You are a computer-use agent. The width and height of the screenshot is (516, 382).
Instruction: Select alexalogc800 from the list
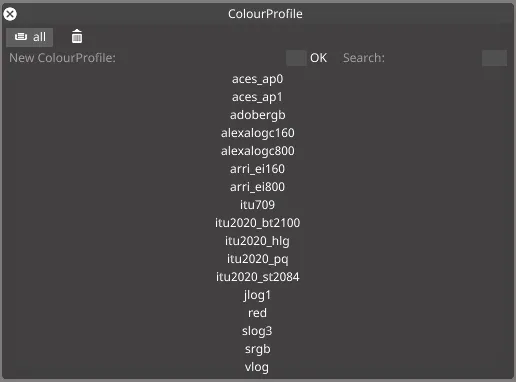[x=258, y=151]
